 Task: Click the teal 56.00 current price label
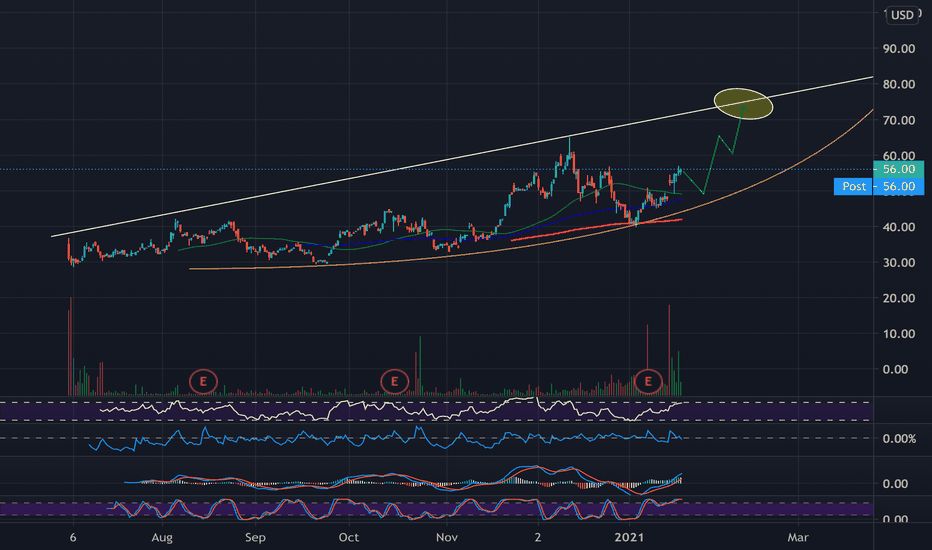pos(898,169)
